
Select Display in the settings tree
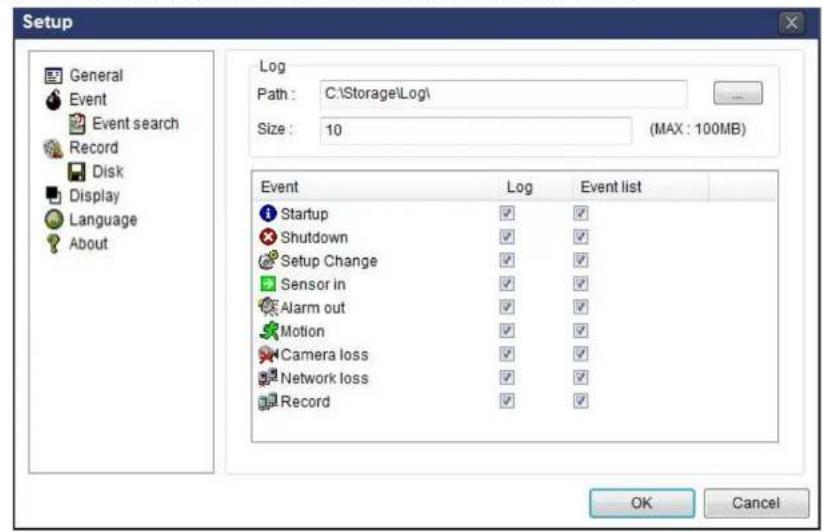[94, 196]
